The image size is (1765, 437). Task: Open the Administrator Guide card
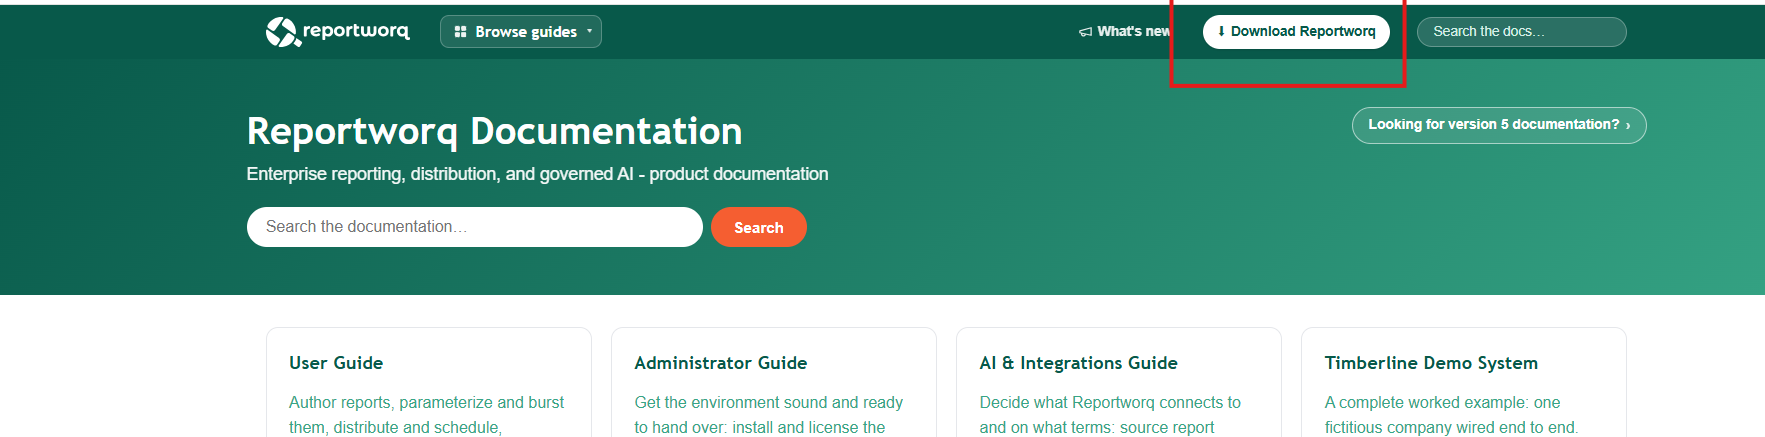774,383
